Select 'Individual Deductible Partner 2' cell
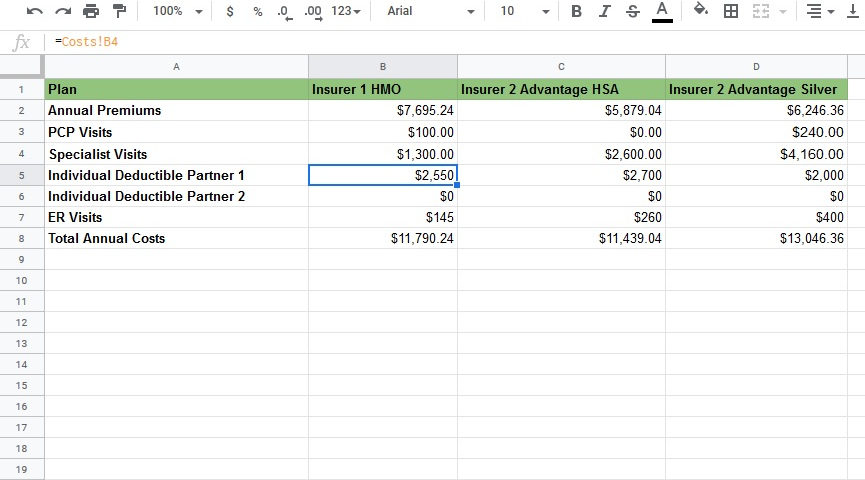Screen dimensions: 865x480 click(177, 196)
